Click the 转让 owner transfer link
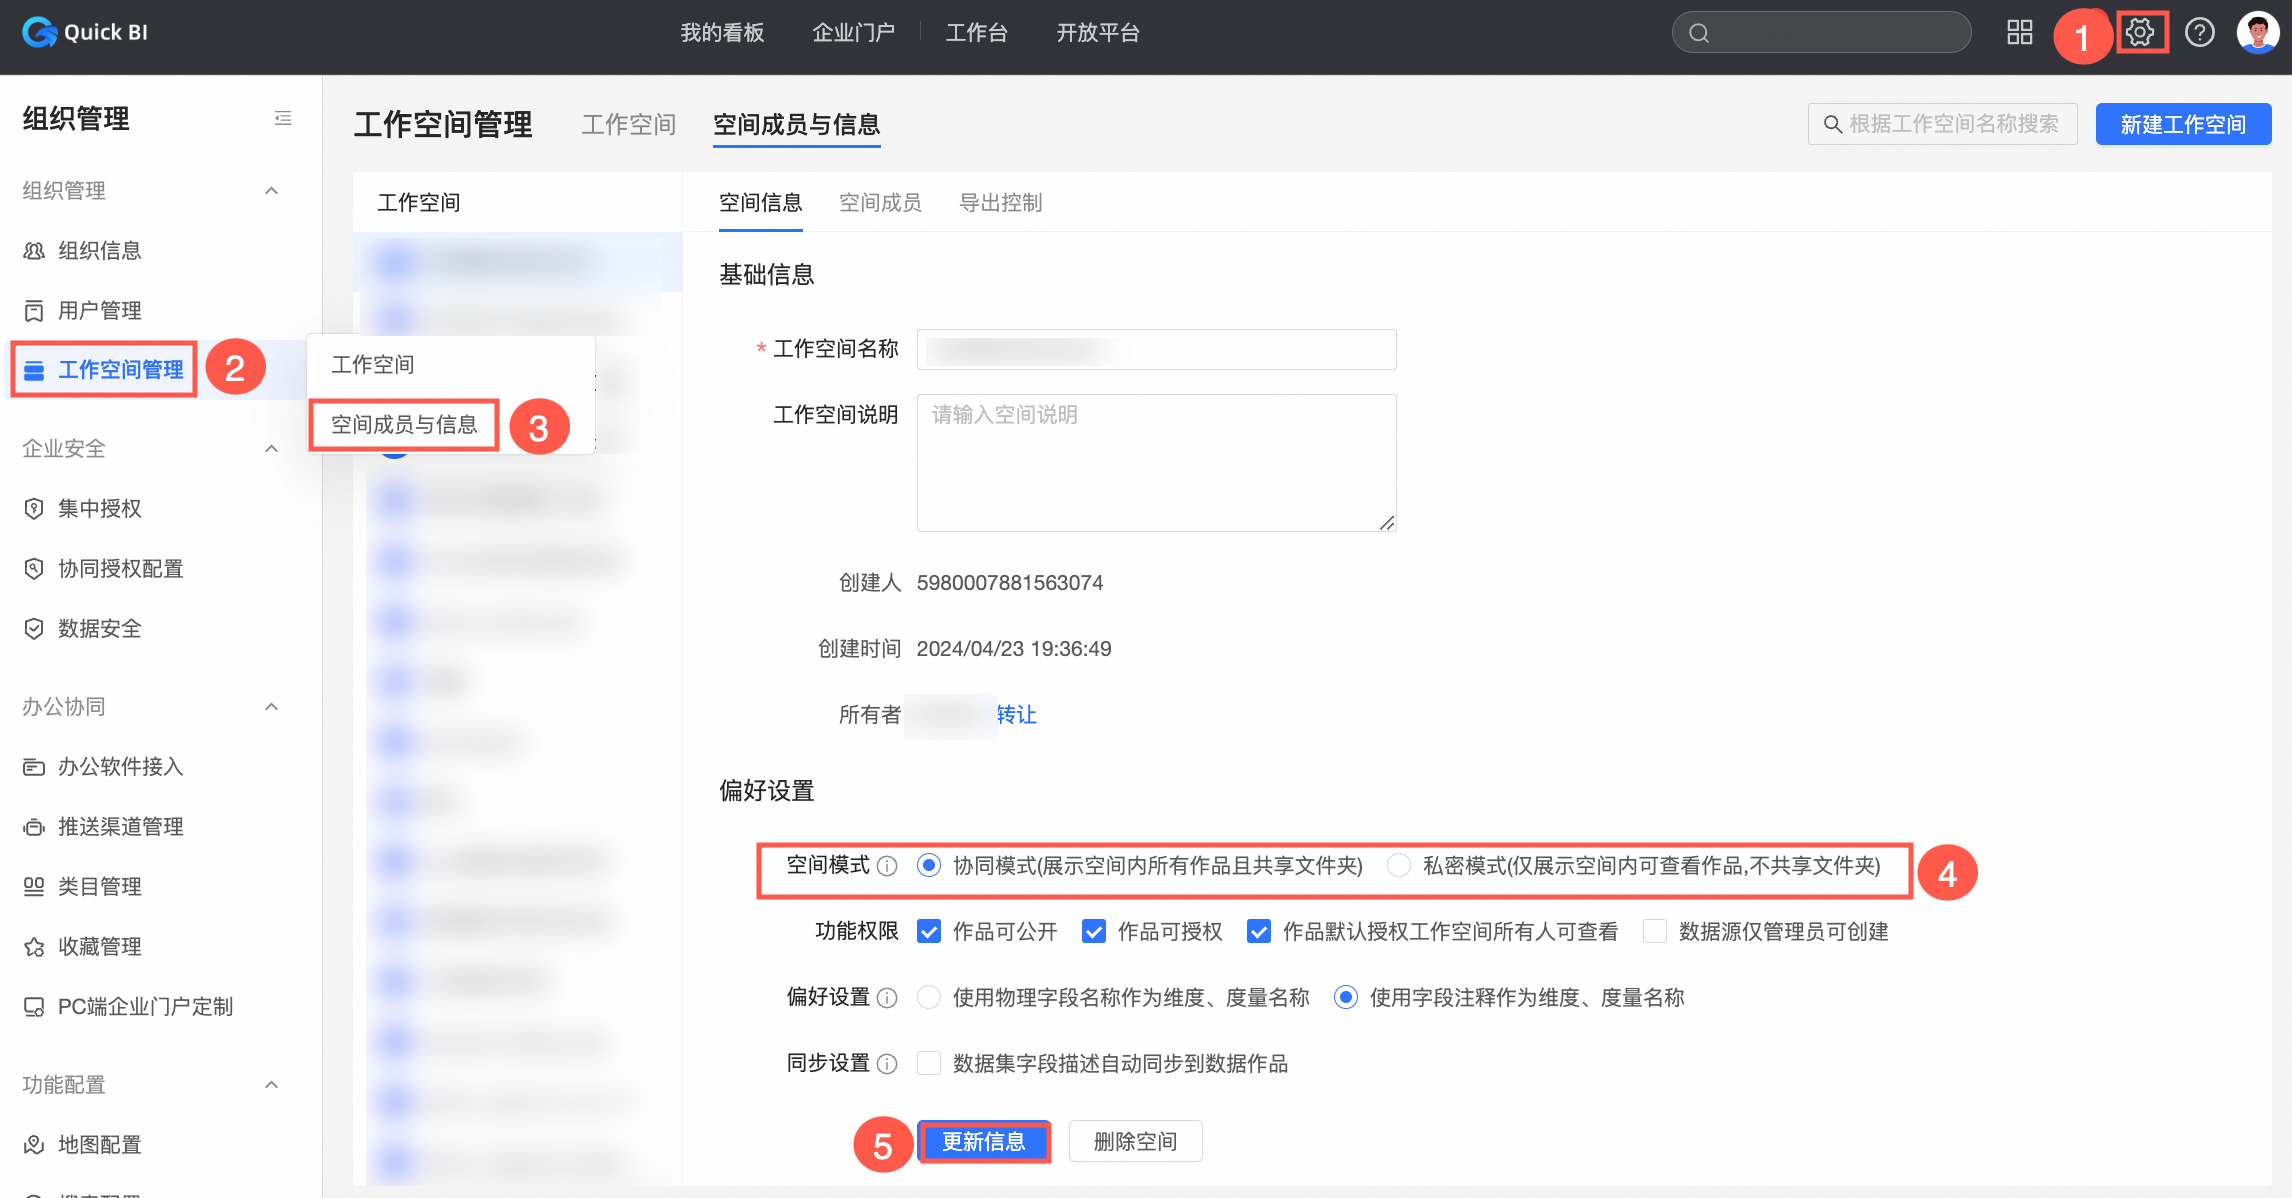The width and height of the screenshot is (2292, 1198). (1017, 715)
